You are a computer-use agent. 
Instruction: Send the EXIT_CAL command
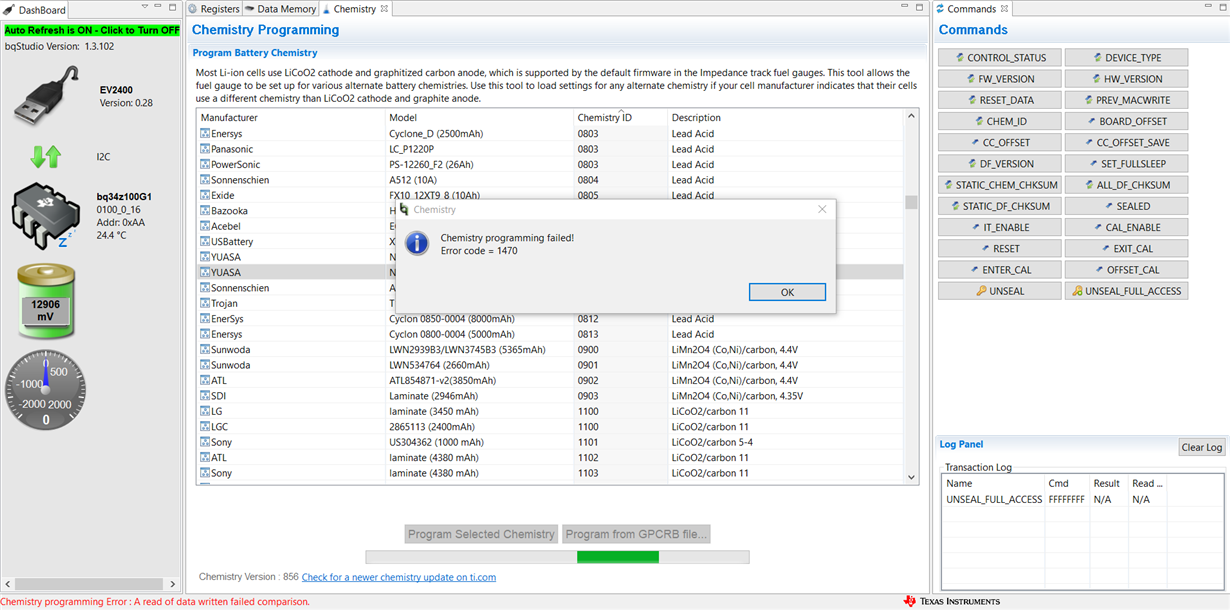(x=1126, y=249)
